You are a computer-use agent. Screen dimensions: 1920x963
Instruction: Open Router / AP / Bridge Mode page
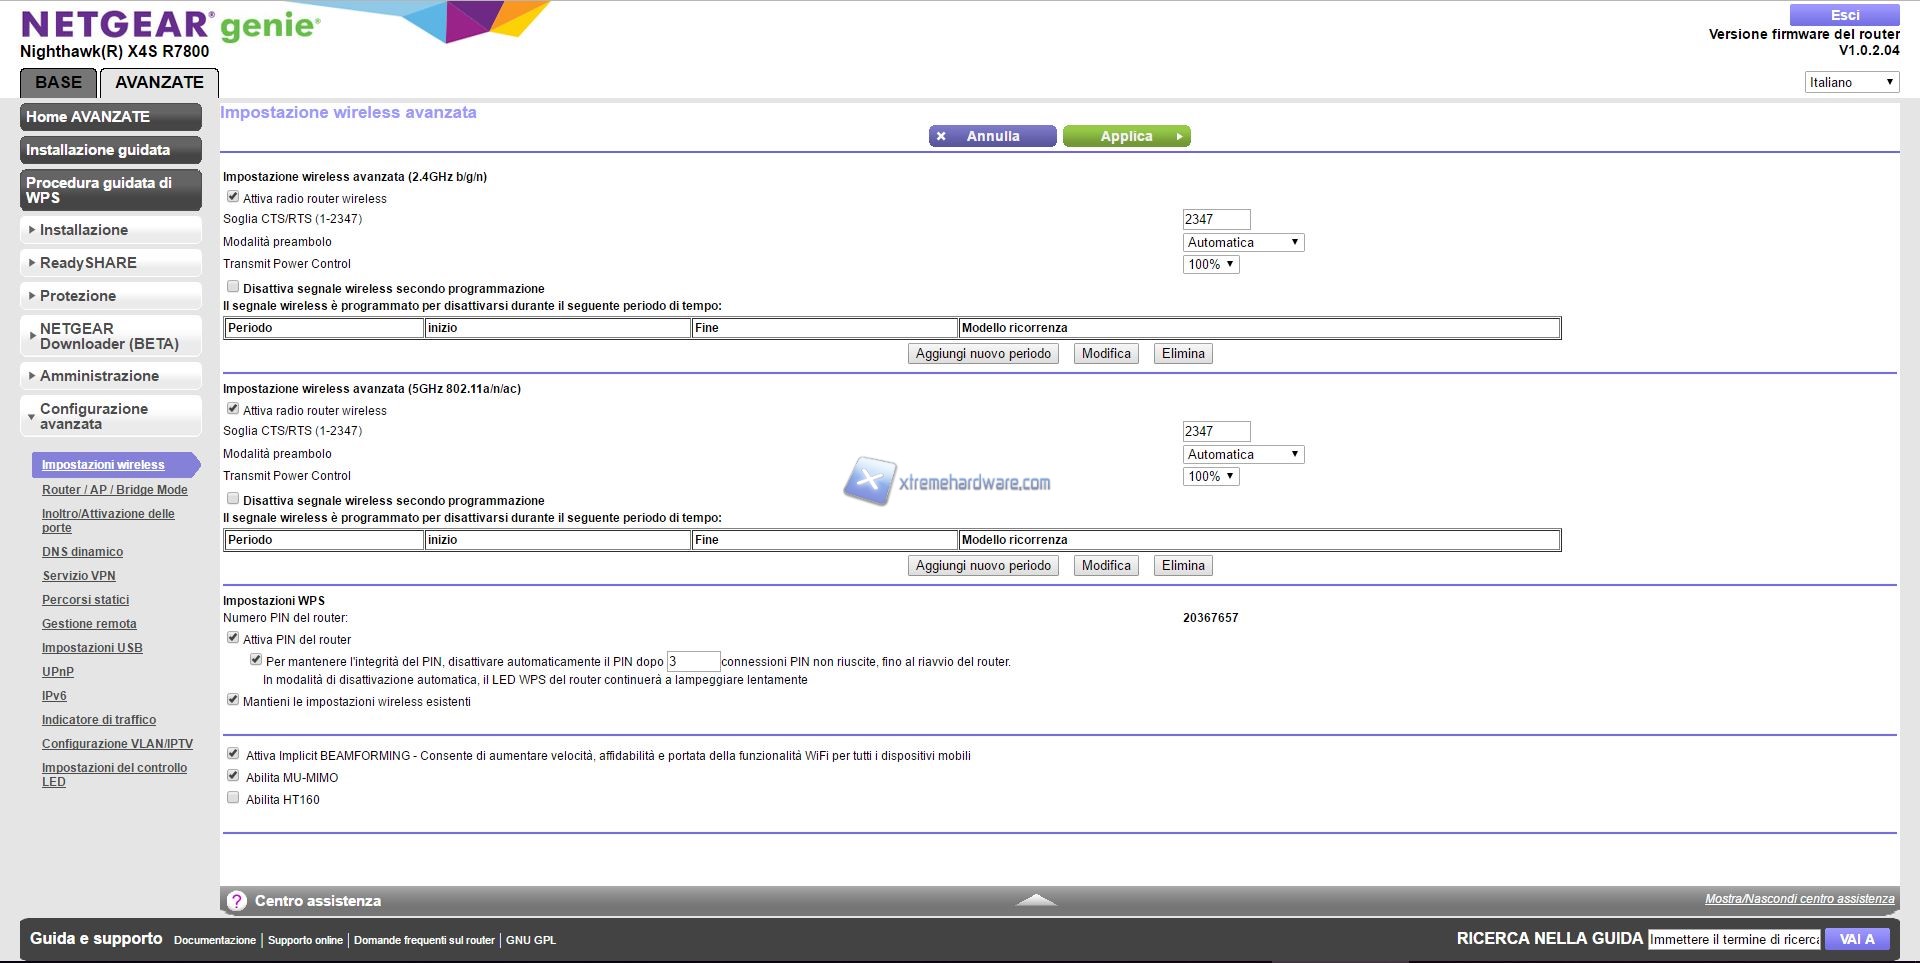[x=114, y=490]
